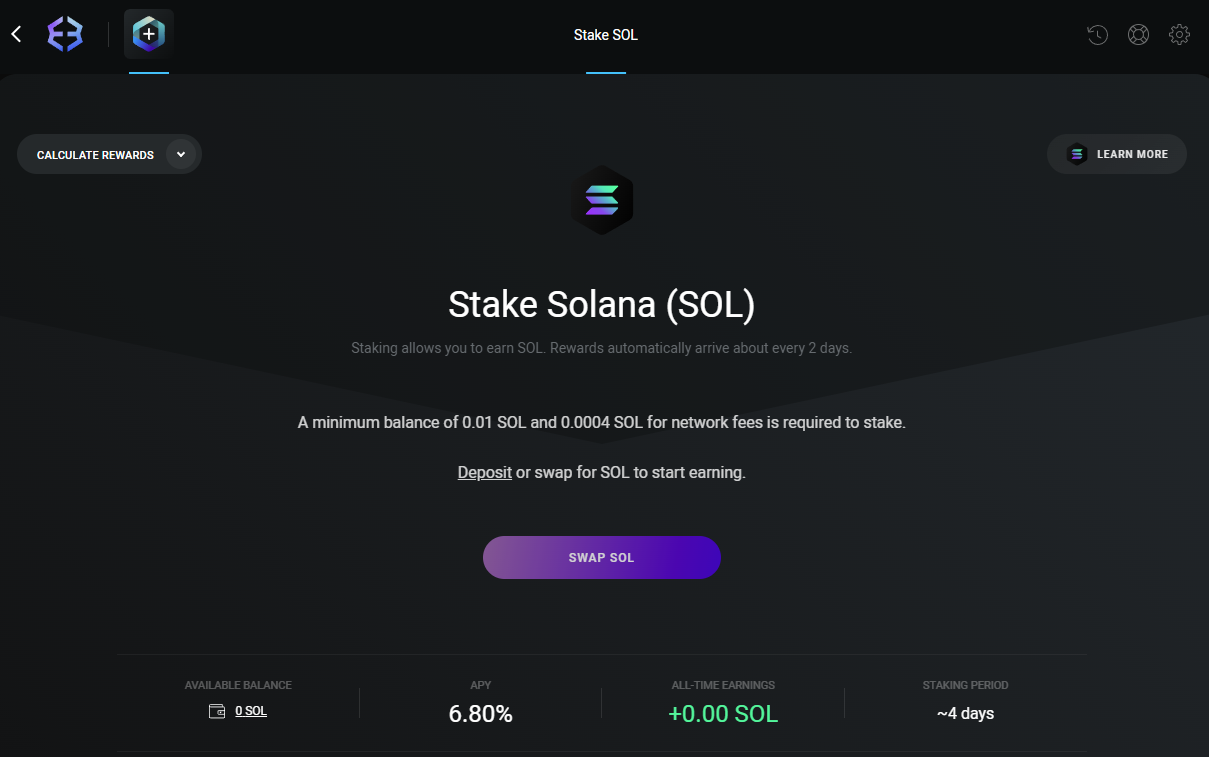This screenshot has width=1209, height=757.
Task: Open transaction history clock icon
Action: (1097, 35)
